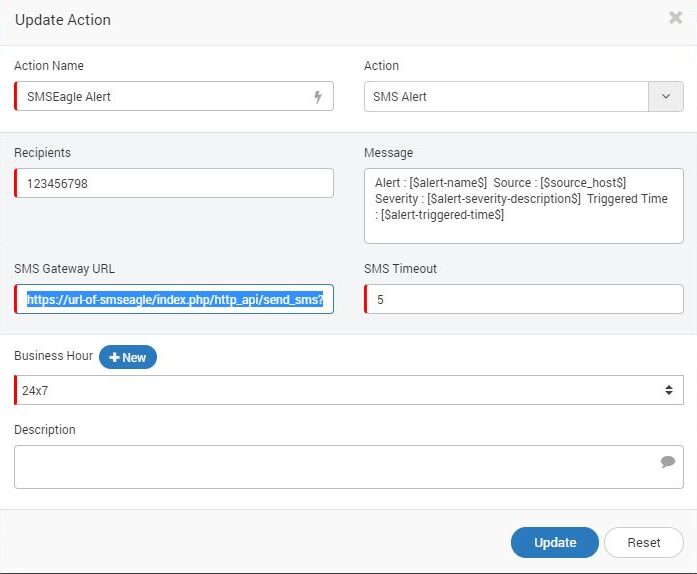Click the Message label
Viewport: 697px width, 574px height.
point(389,153)
